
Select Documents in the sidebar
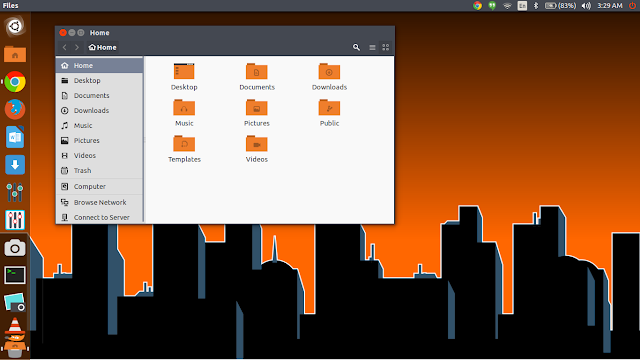(x=100, y=96)
